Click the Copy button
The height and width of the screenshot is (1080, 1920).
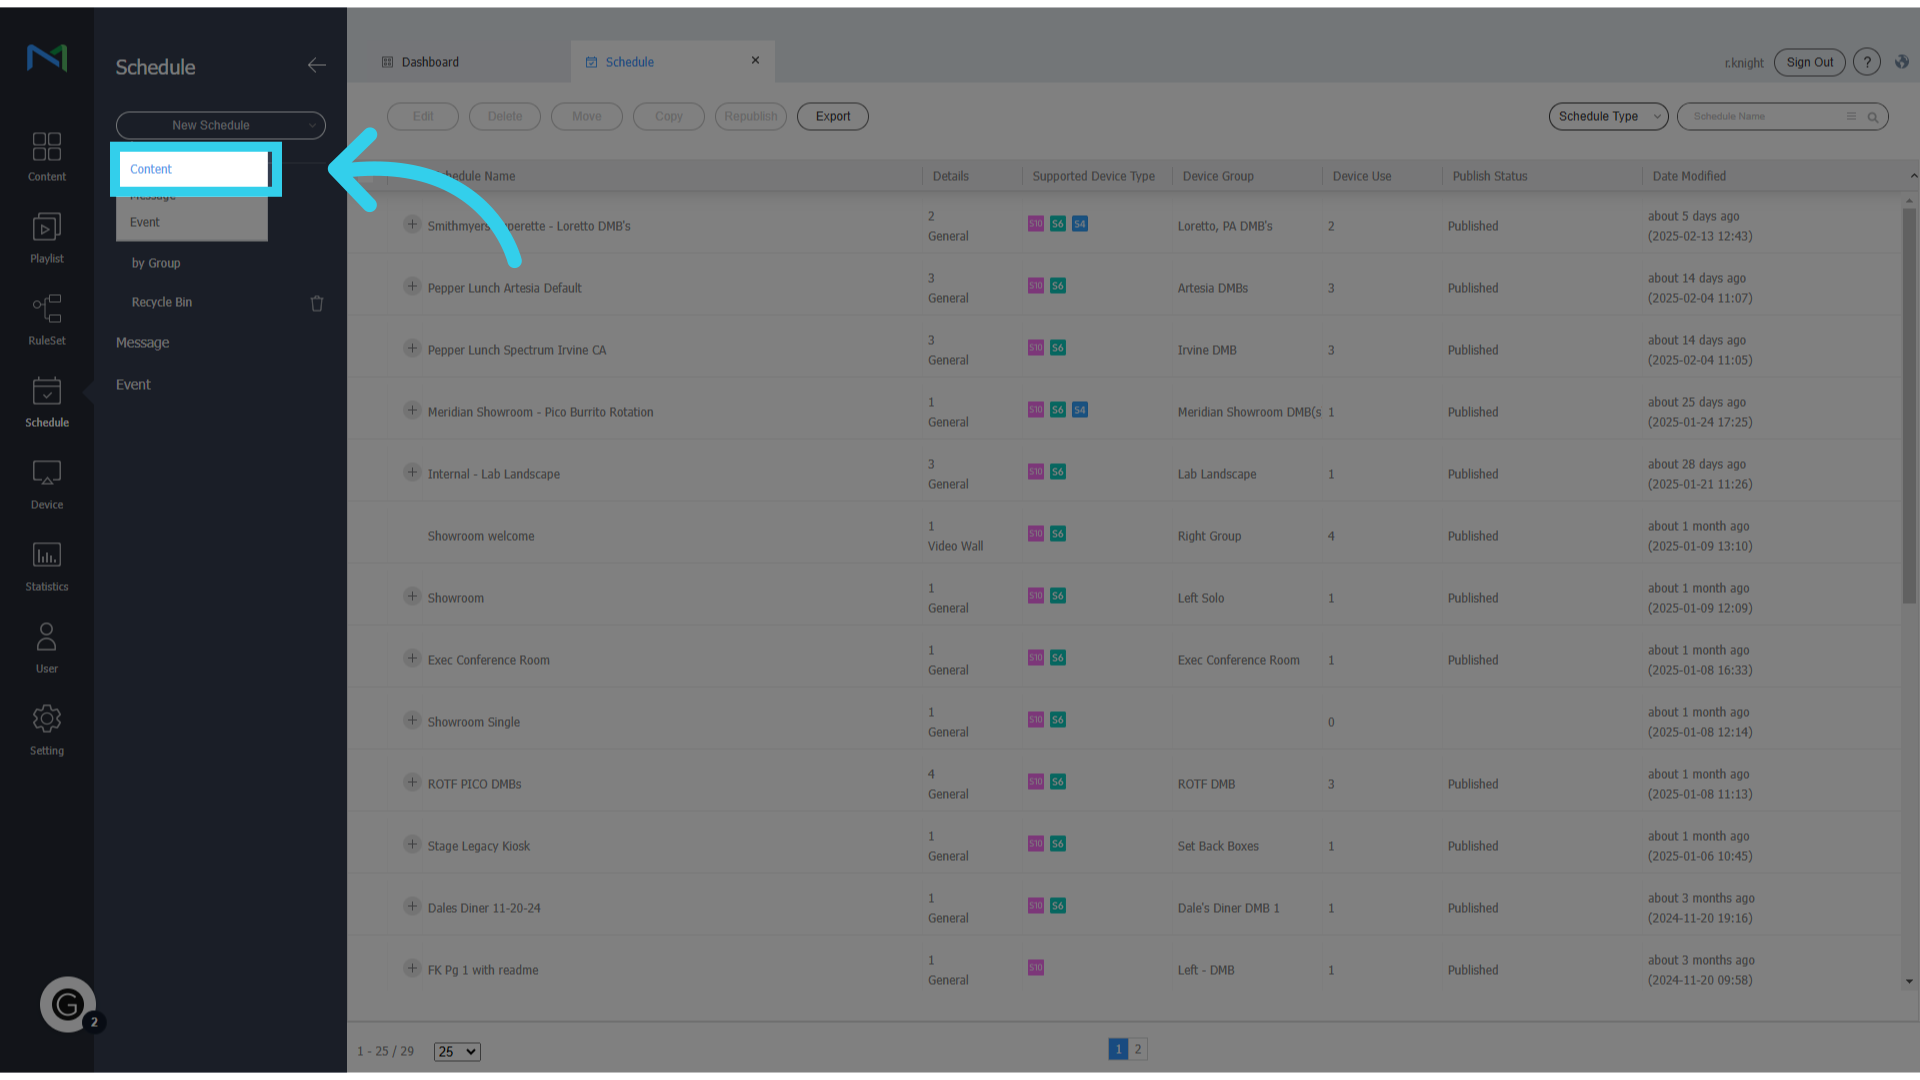[x=669, y=117]
